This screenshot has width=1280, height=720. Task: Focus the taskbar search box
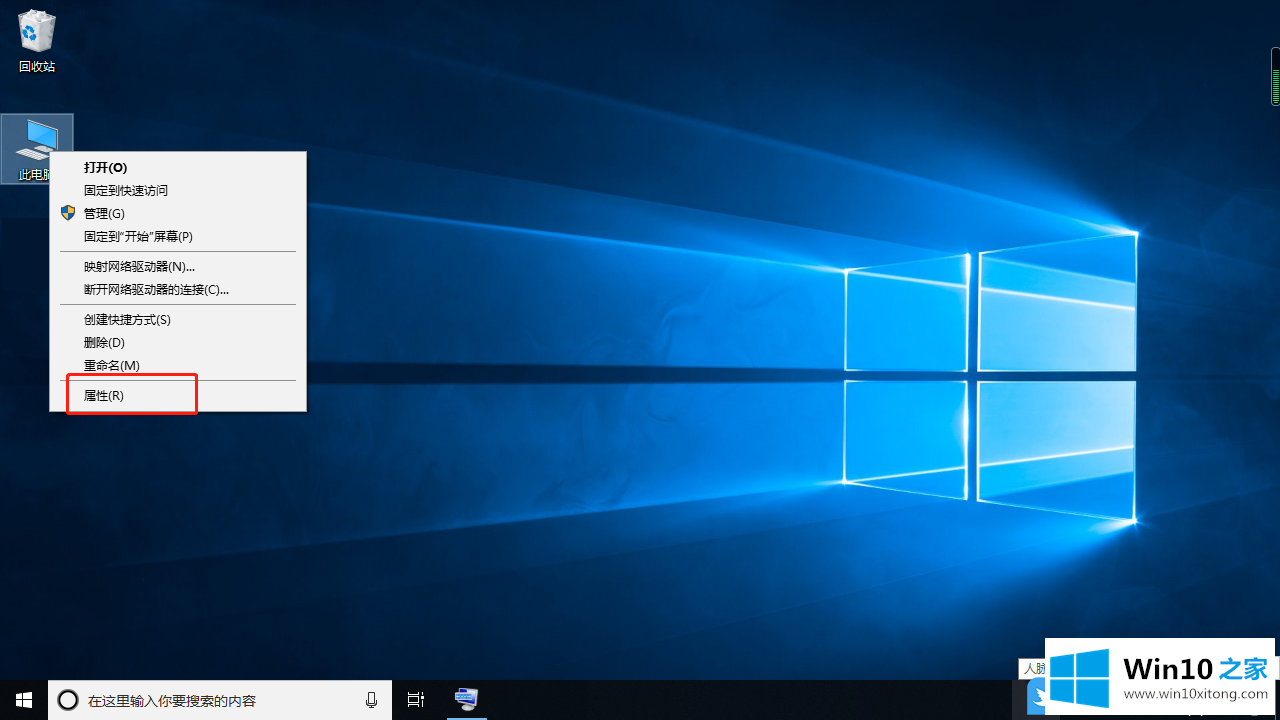tap(220, 700)
